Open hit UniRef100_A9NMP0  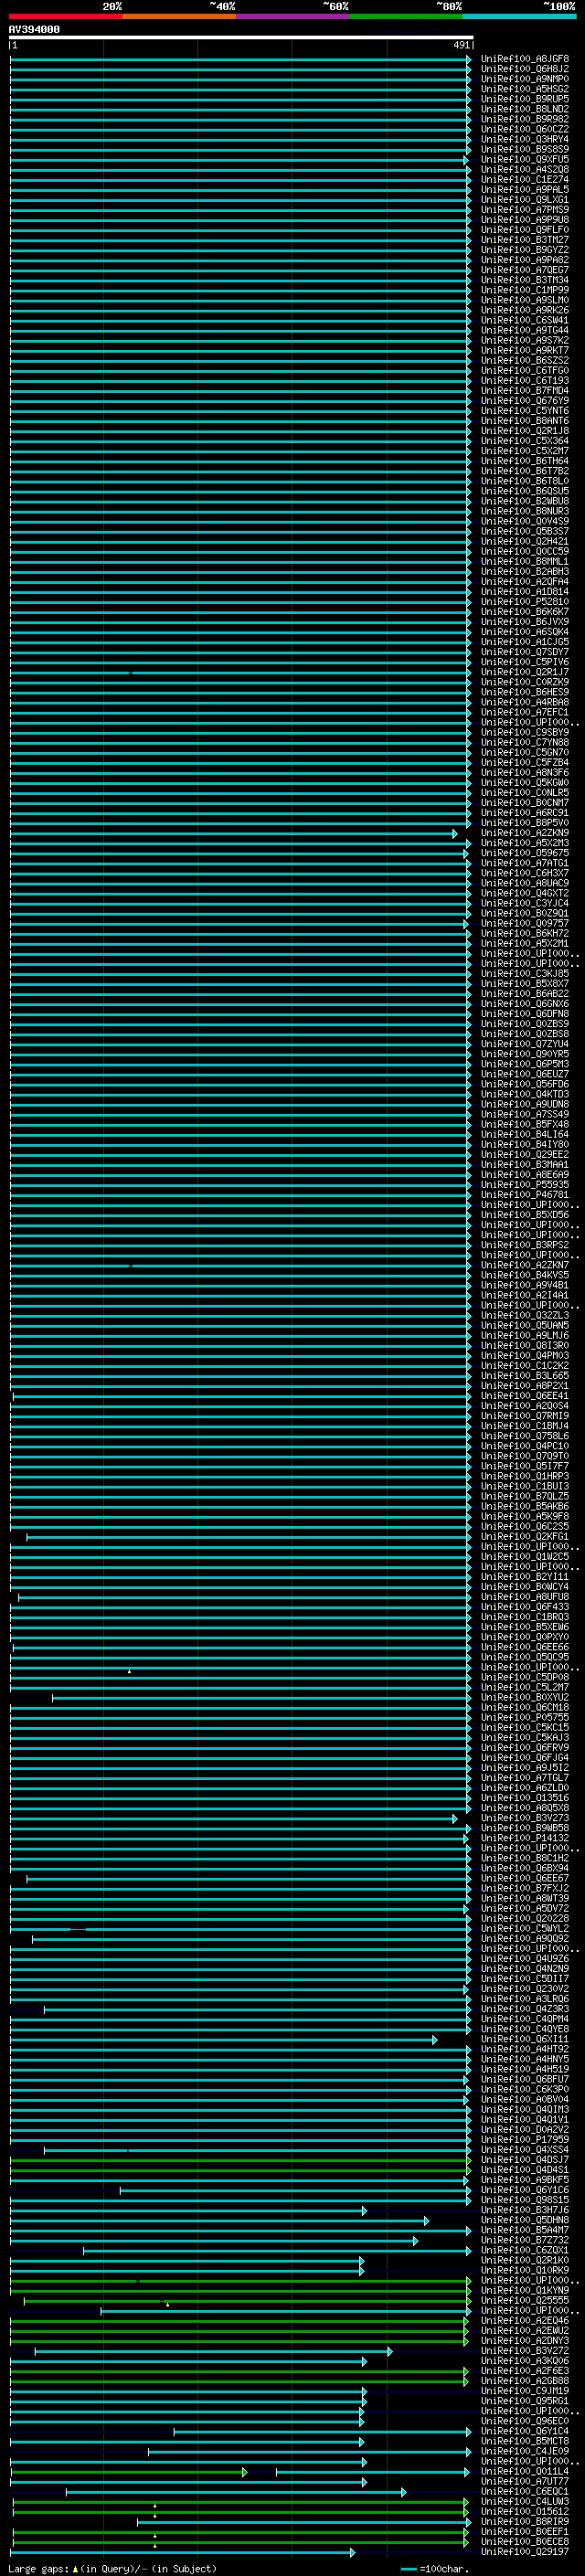(525, 79)
